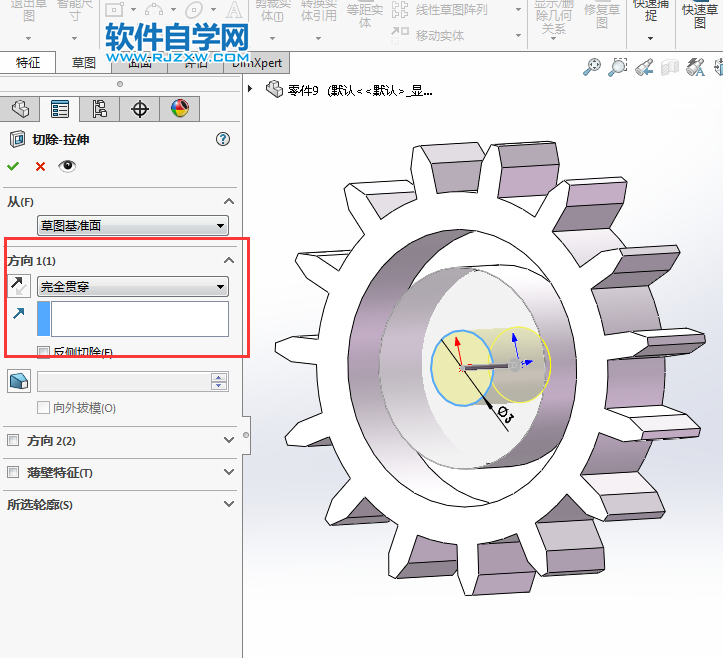Switch to the PropertyManager tab icon
This screenshot has width=723, height=658.
(60, 109)
